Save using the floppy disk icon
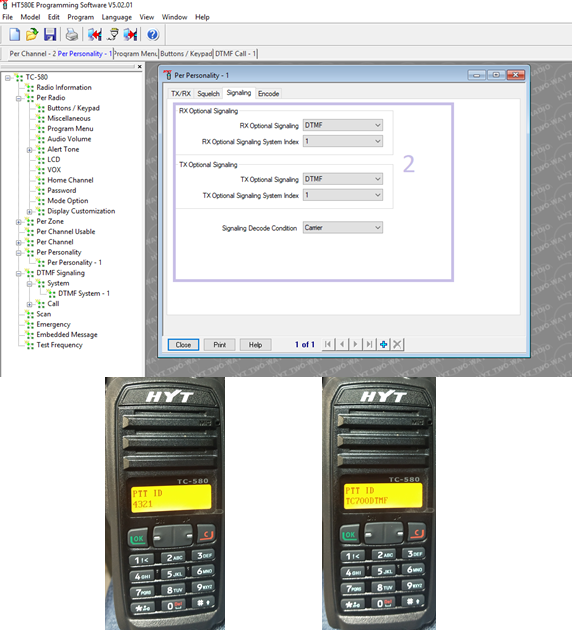Viewport: 572px width, 630px height. [x=50, y=35]
